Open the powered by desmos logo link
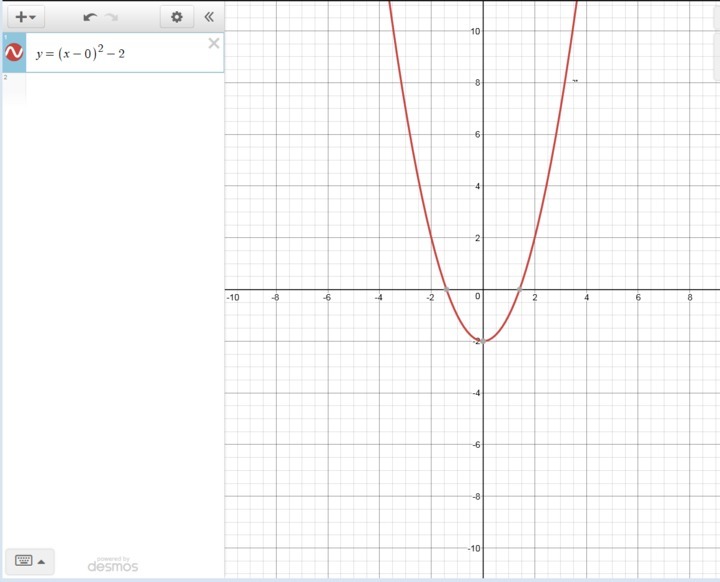Screen dimensions: 720x582 coord(112,565)
